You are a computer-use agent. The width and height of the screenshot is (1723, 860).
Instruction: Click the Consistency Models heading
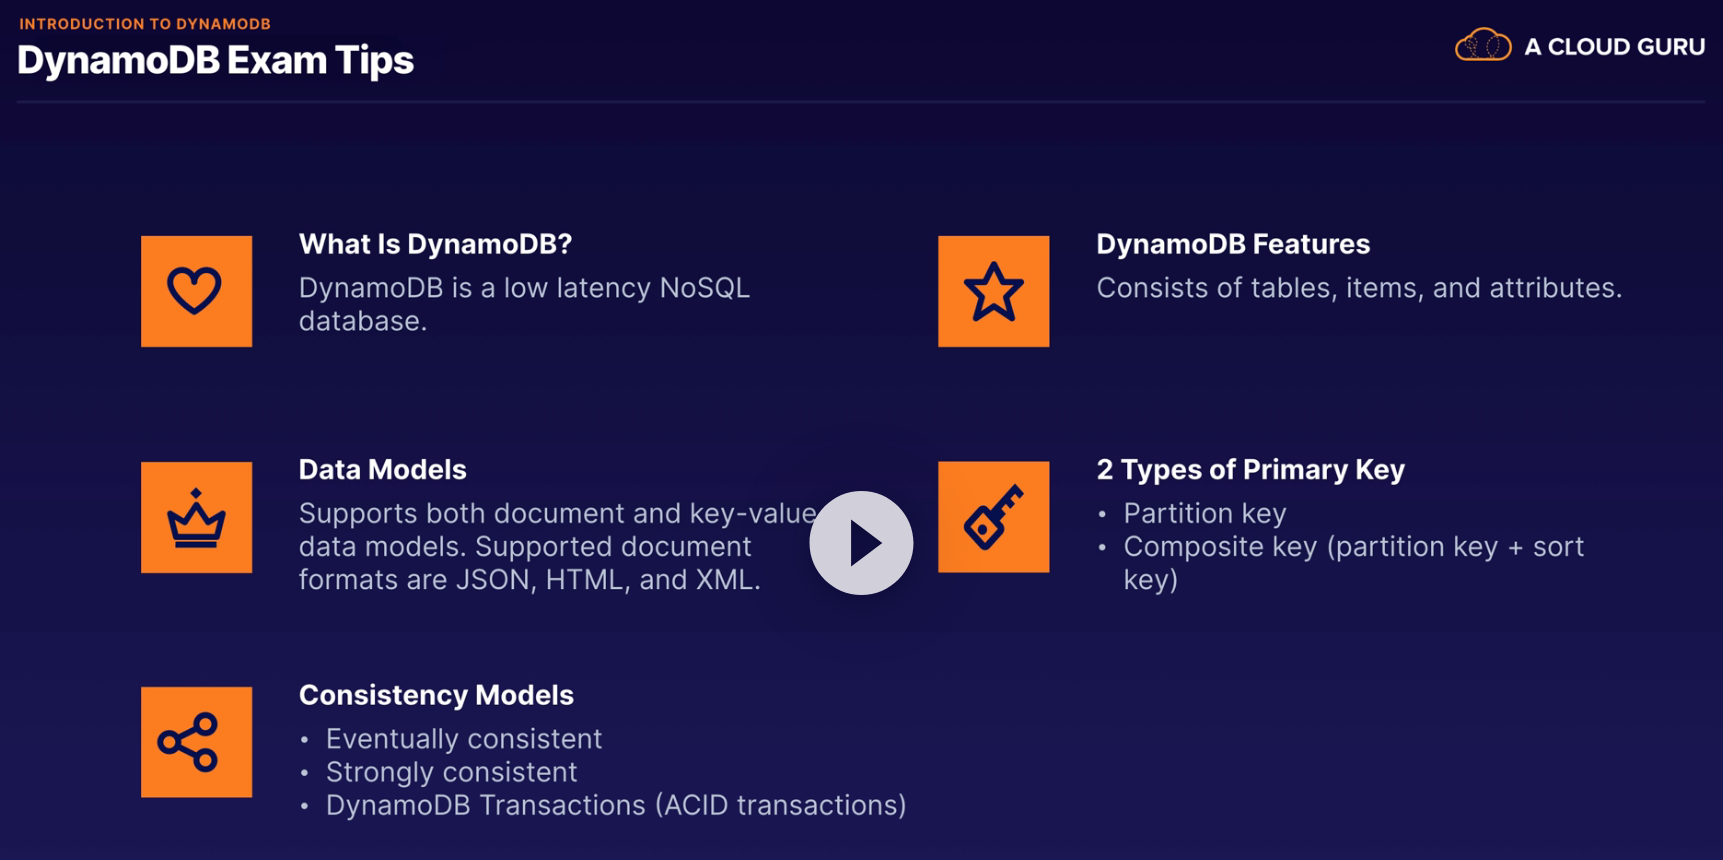[x=436, y=695]
